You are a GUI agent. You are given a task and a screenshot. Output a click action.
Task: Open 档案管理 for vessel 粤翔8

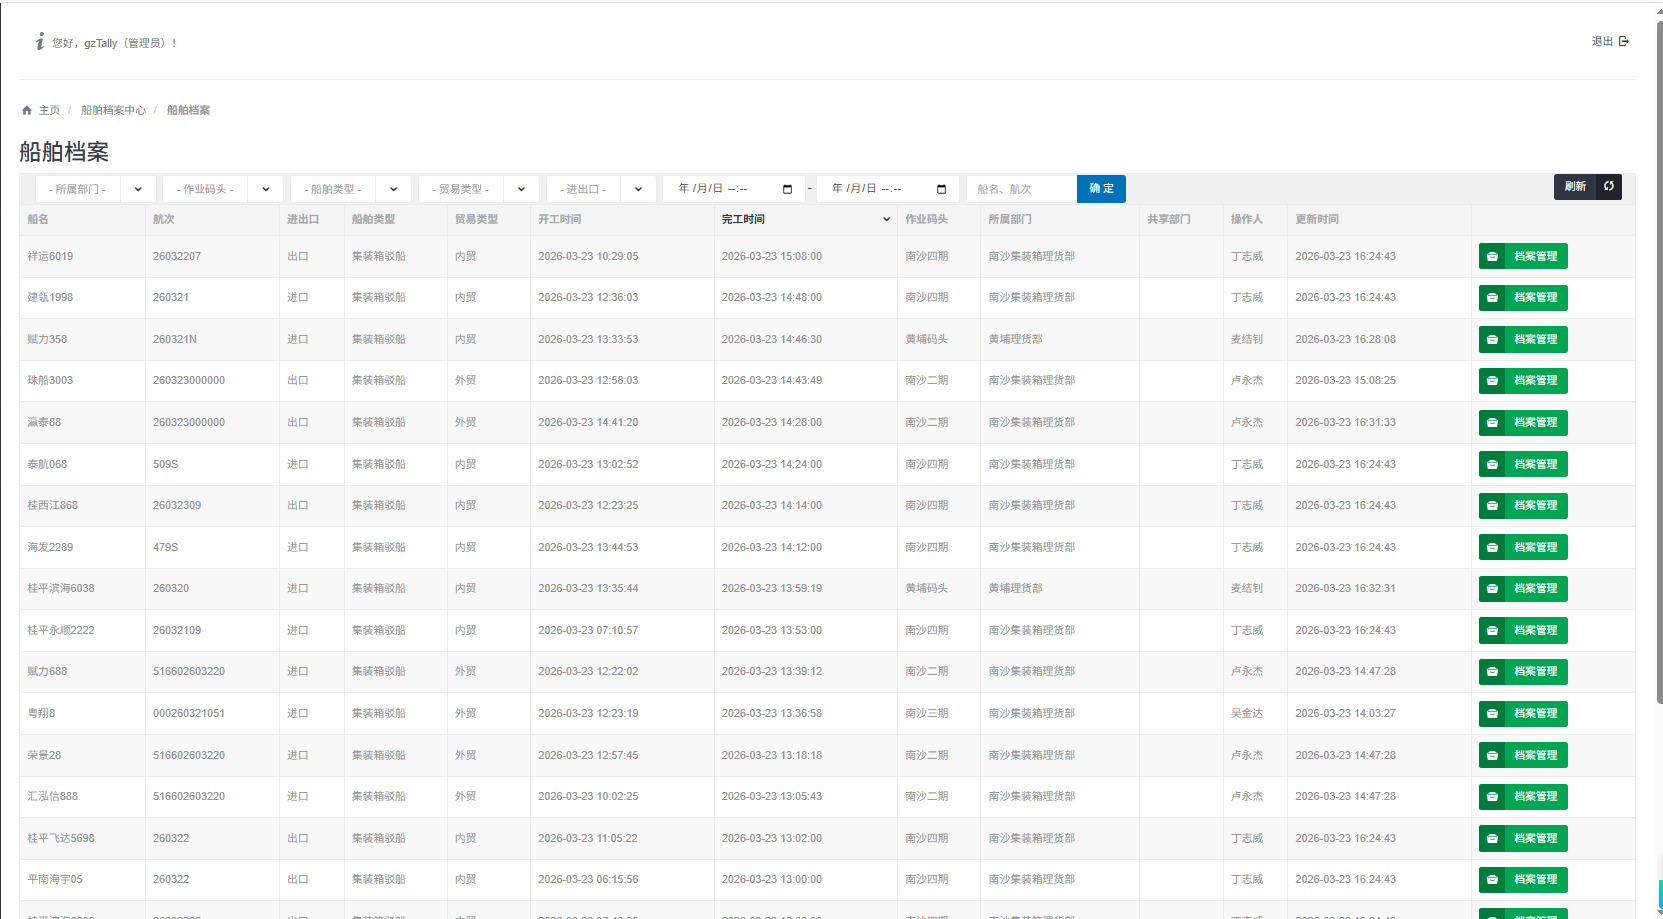pyautogui.click(x=1523, y=714)
